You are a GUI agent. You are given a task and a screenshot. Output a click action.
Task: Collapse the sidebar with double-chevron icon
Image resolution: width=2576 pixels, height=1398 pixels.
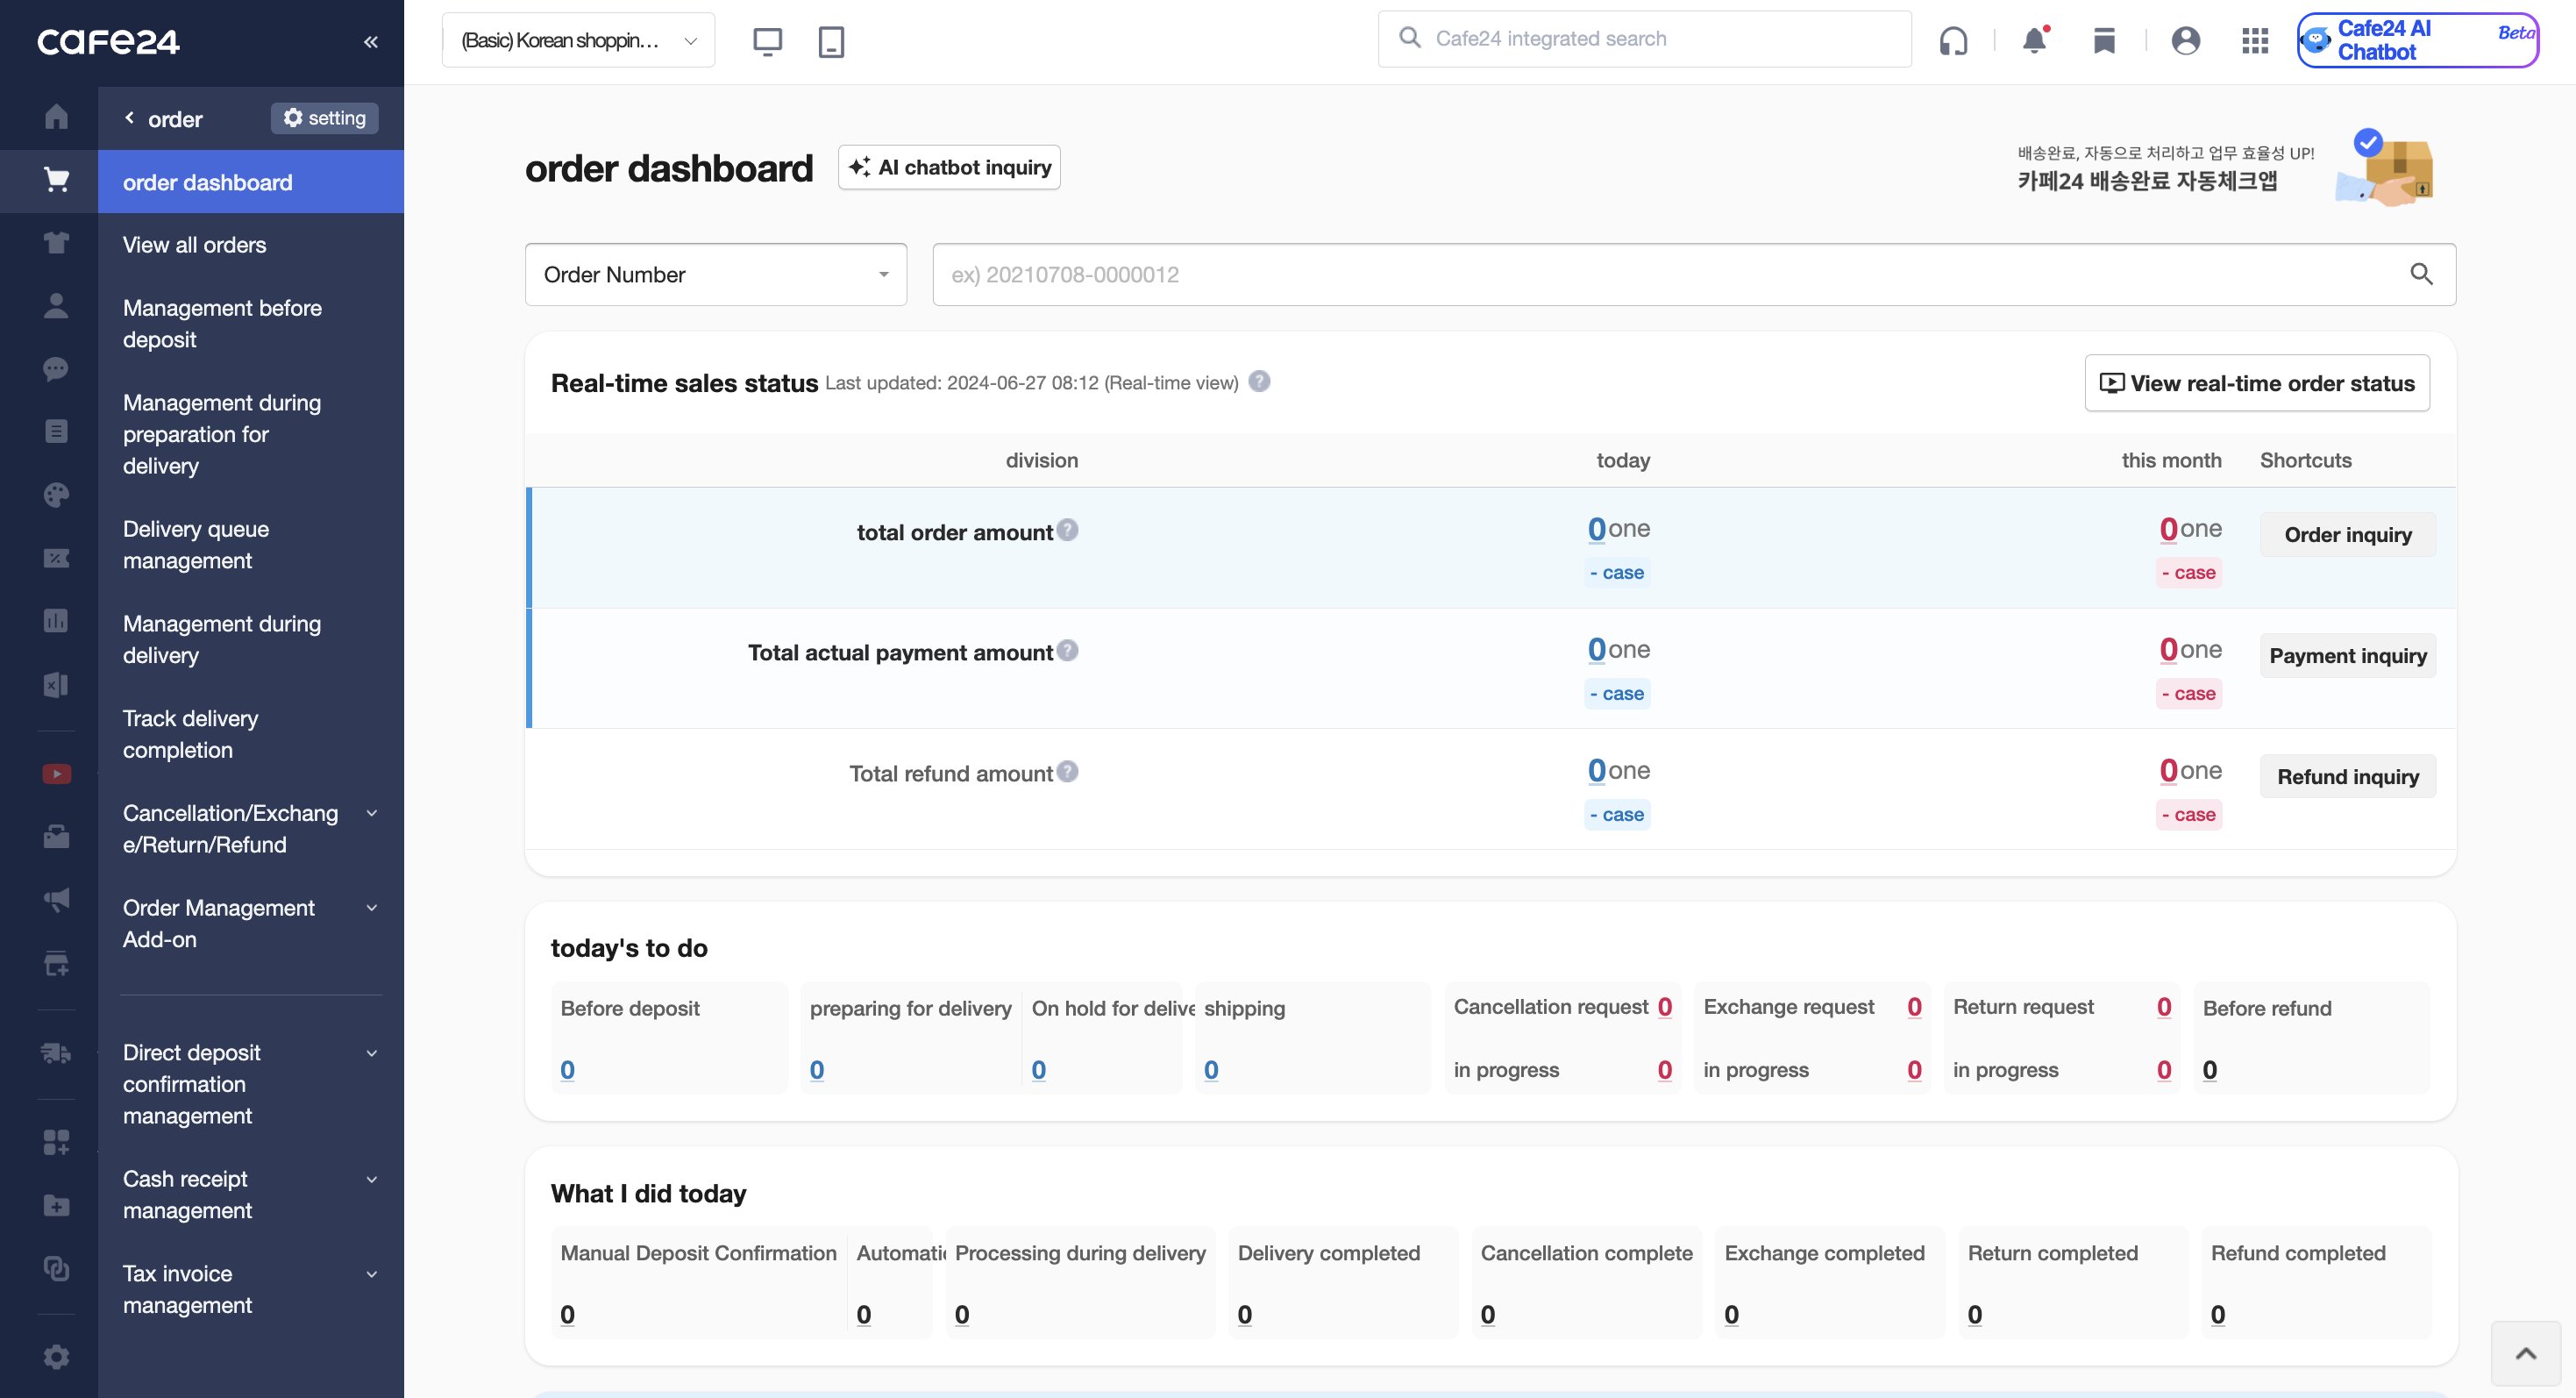[371, 41]
